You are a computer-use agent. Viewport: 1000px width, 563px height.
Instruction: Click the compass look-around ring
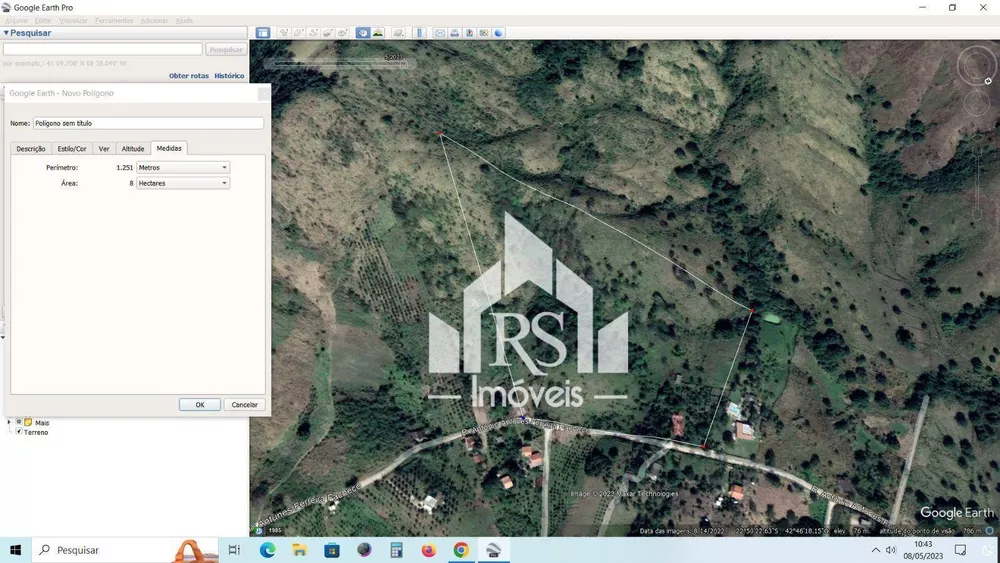pos(976,65)
